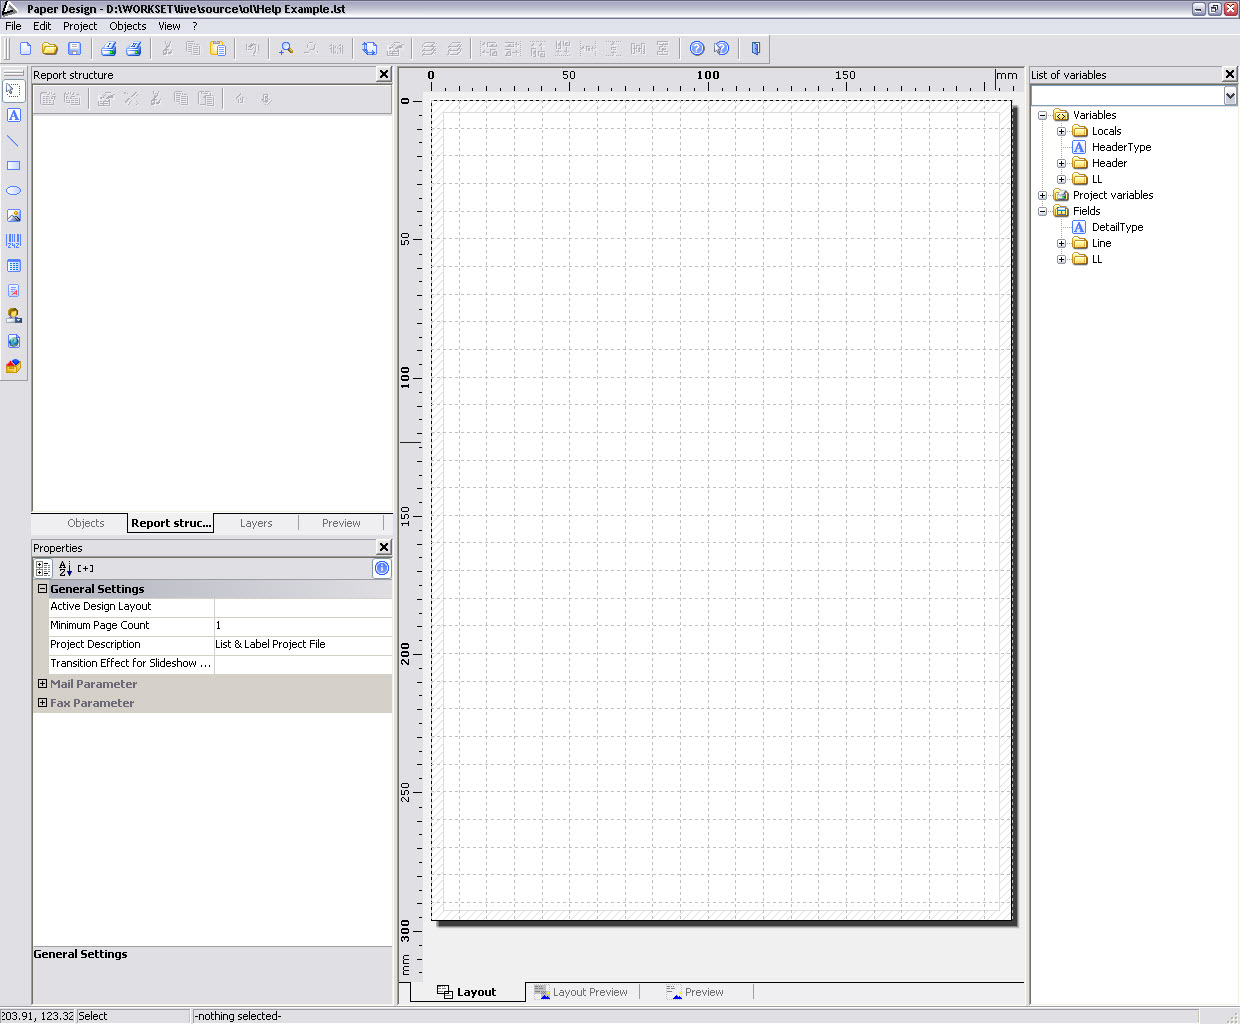The image size is (1240, 1024).
Task: Select DetailType field
Action: point(1117,227)
